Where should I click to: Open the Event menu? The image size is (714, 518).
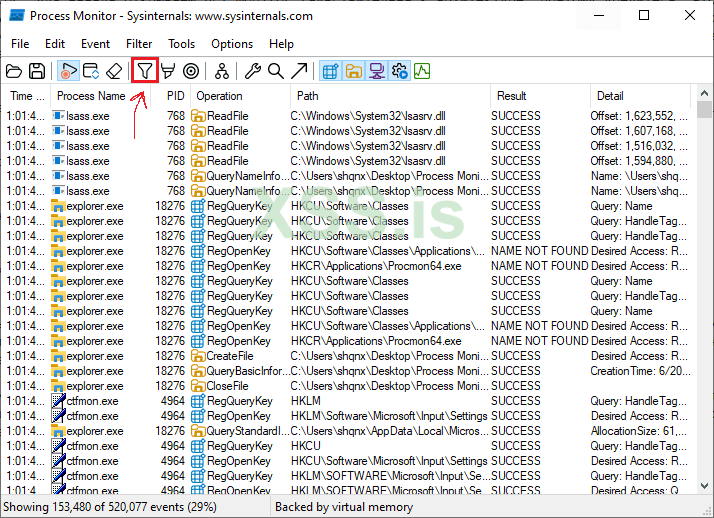coord(95,44)
